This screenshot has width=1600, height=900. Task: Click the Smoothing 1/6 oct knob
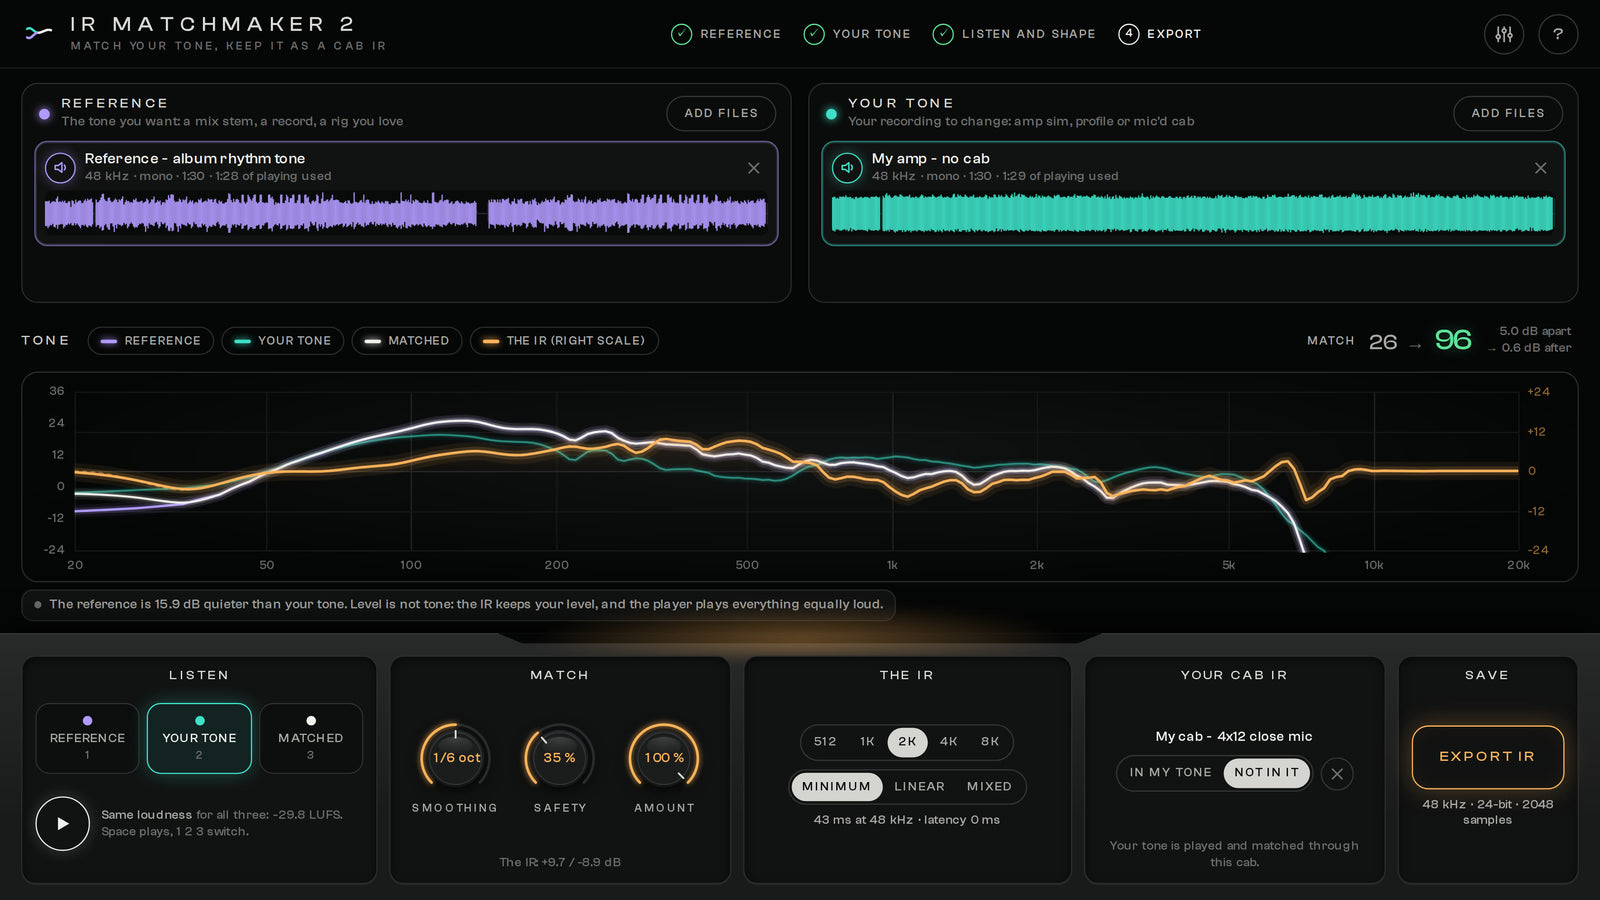coord(455,758)
